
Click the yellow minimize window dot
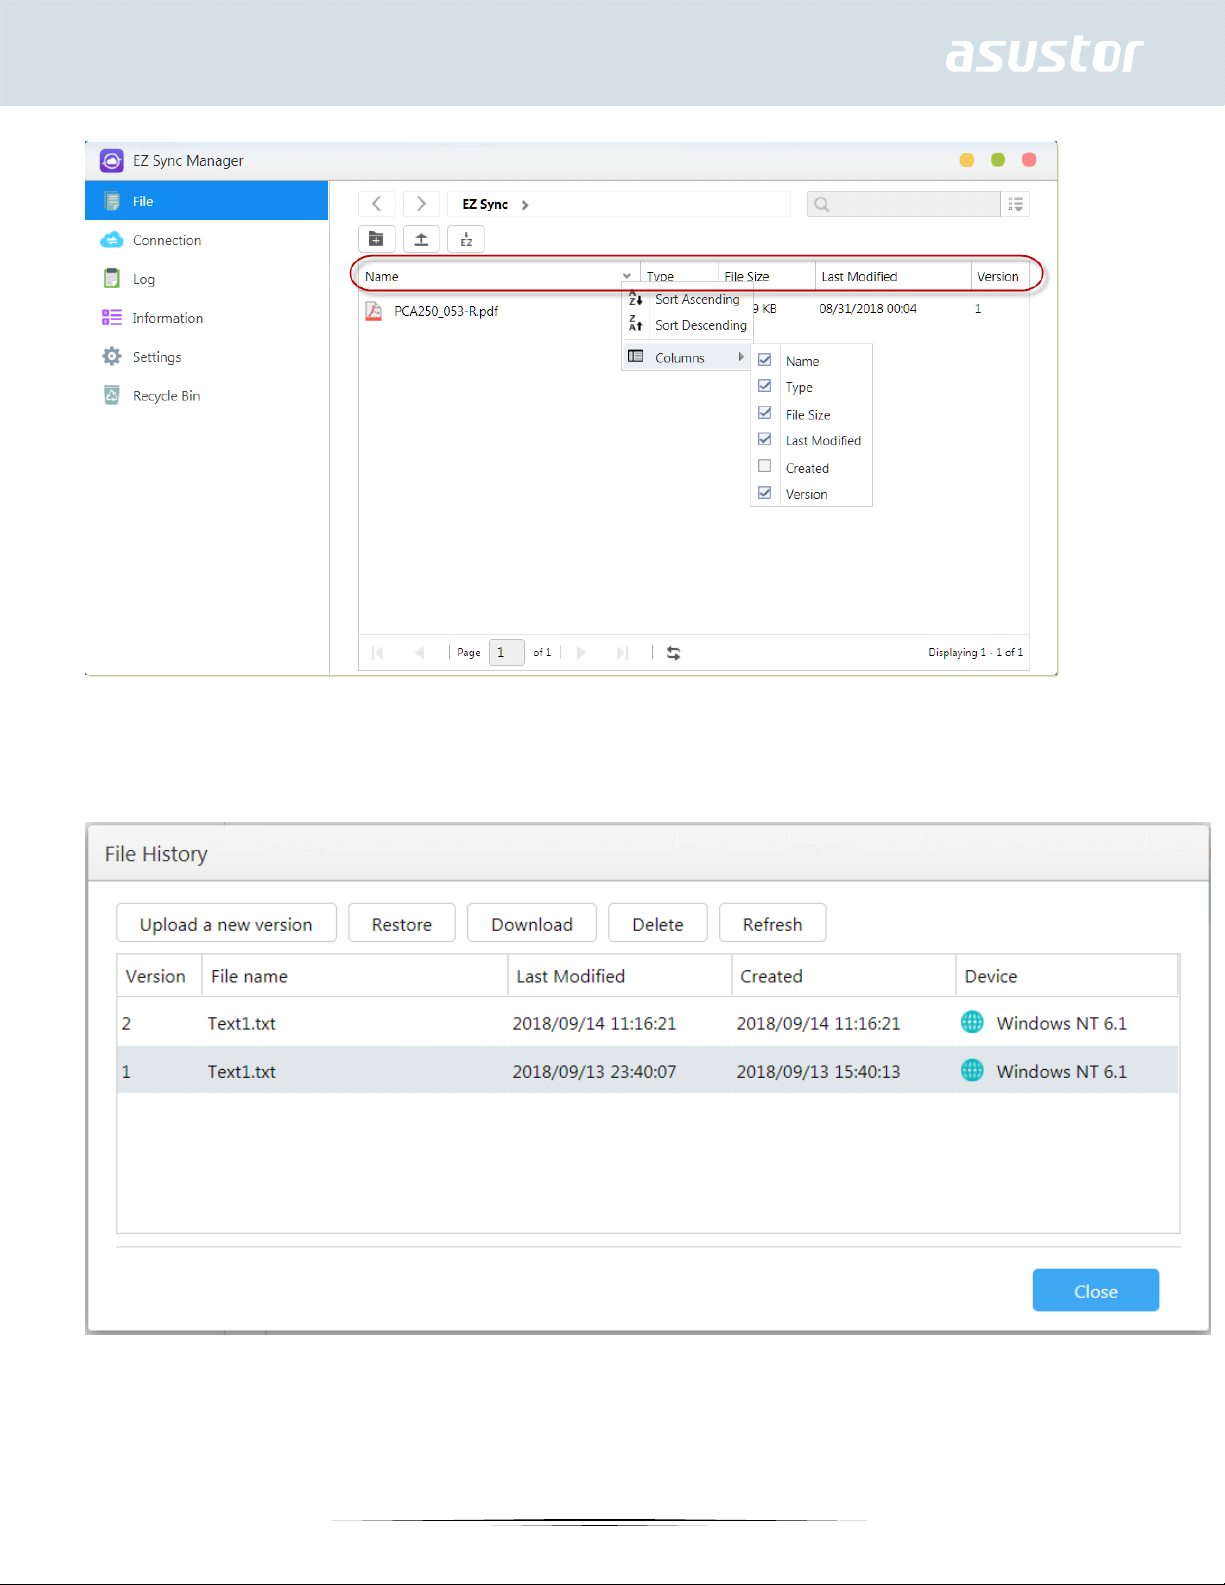coord(967,160)
